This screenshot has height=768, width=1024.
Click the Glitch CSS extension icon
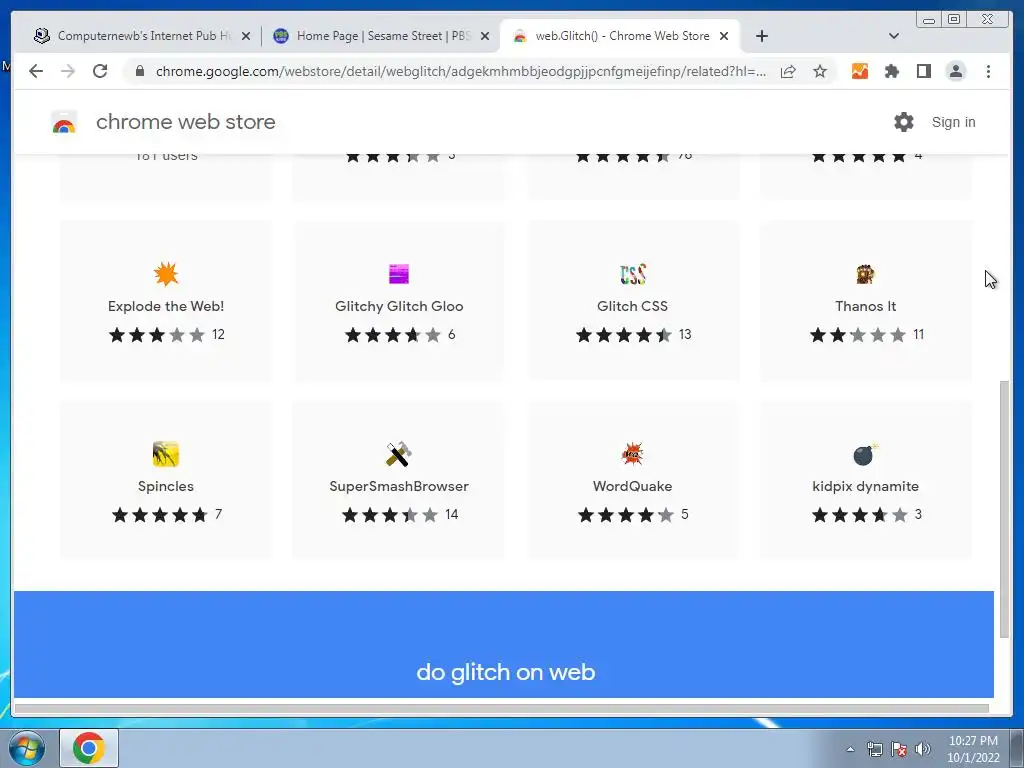coord(632,274)
